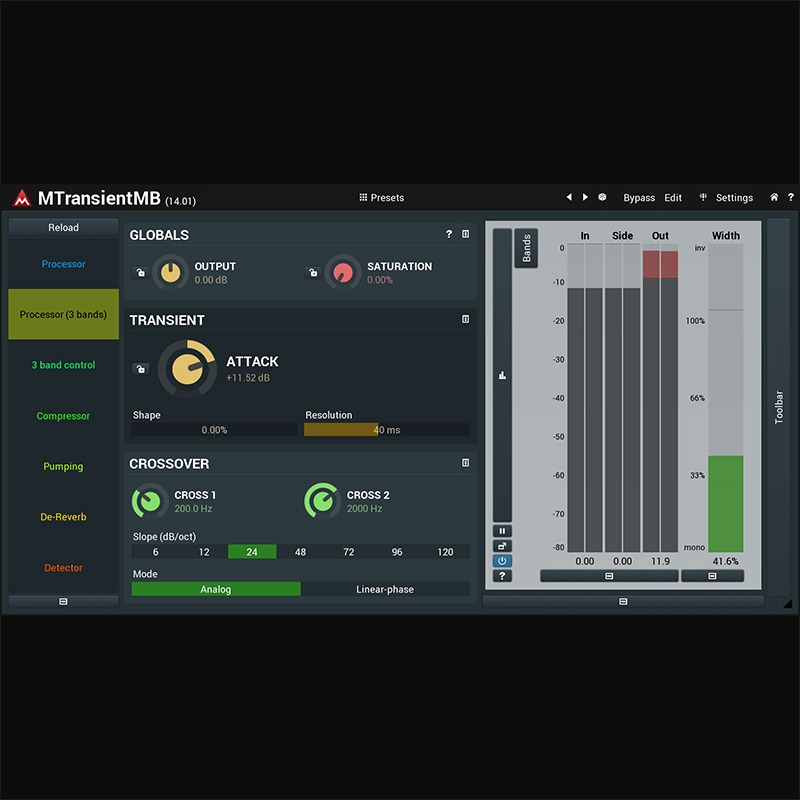Toggle the lock icon next to OUTPUT

140,272
